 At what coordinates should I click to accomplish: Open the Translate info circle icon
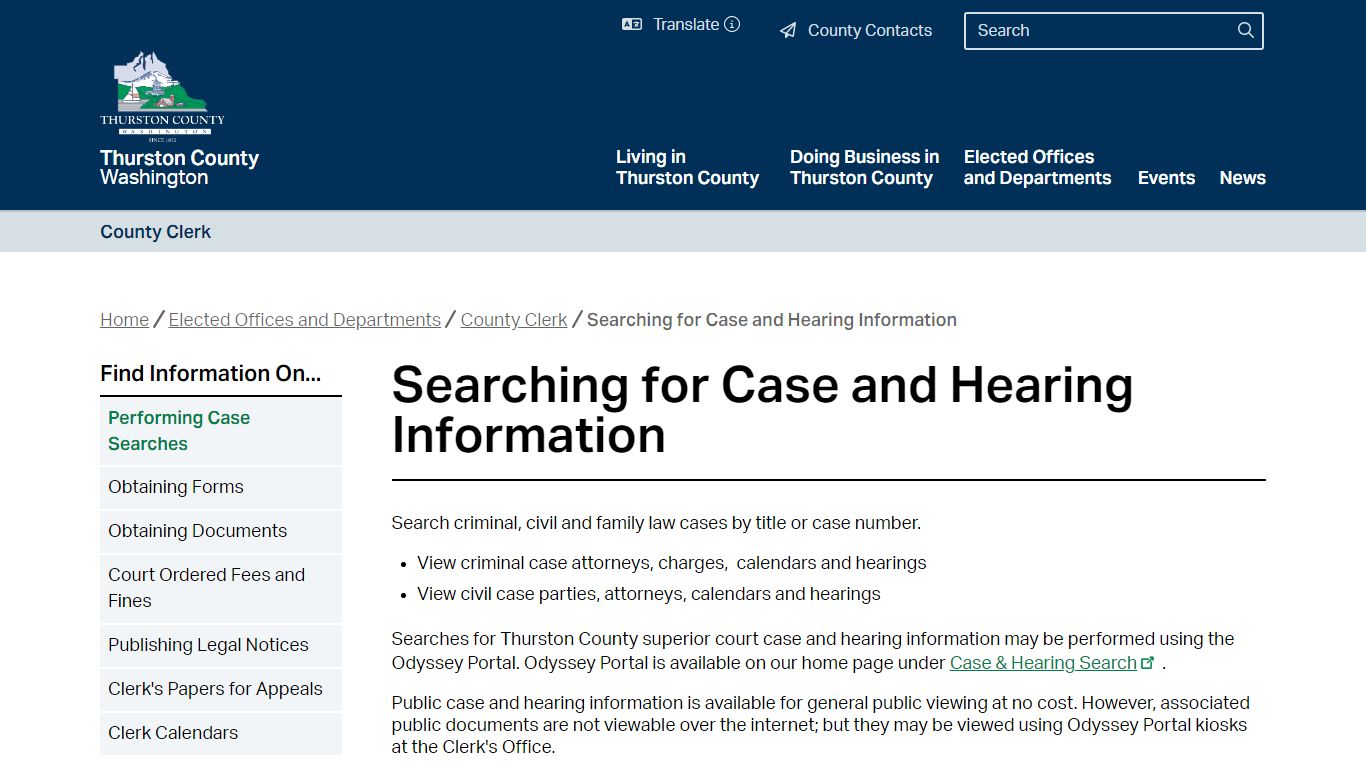[732, 25]
